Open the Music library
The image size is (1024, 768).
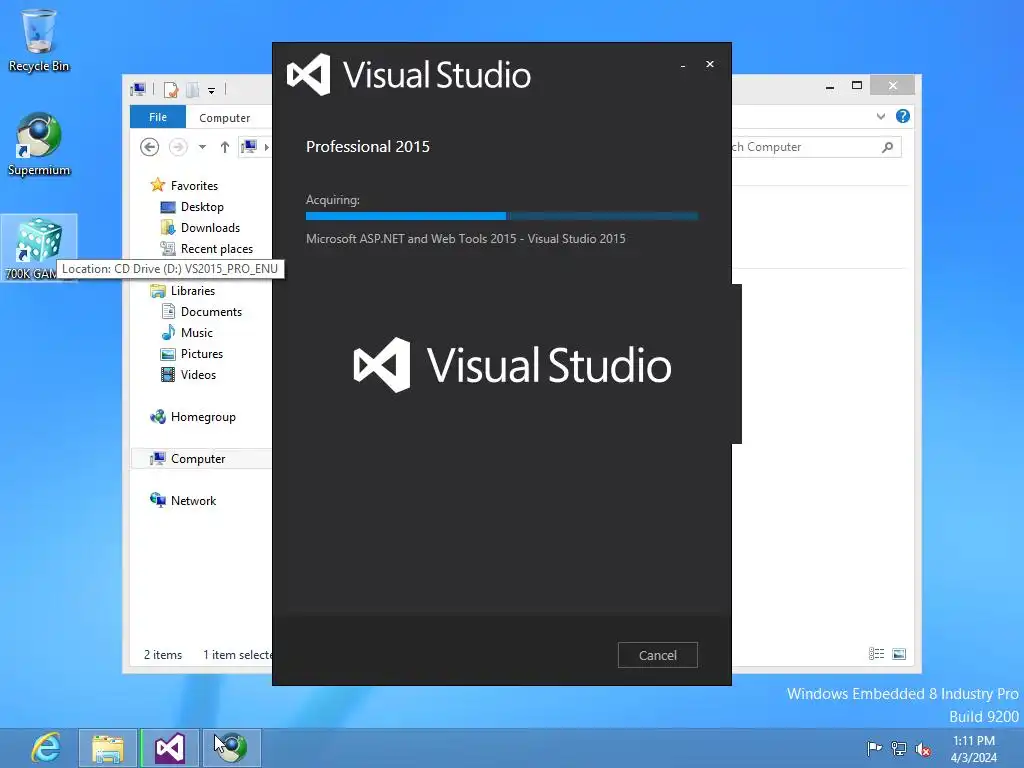click(197, 332)
